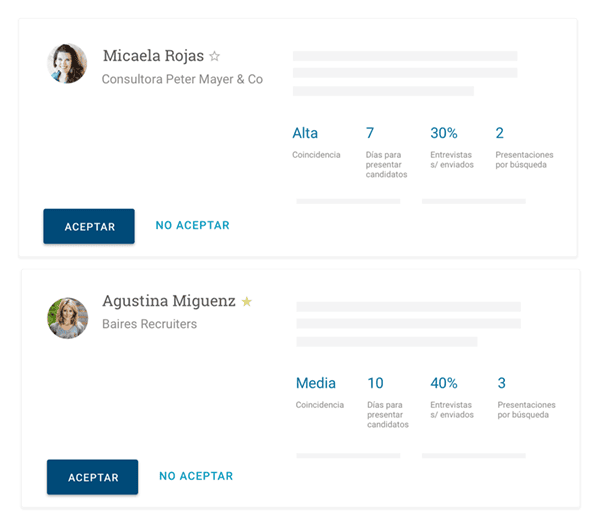This screenshot has height=522, width=600.
Task: Select the 10 días para presentar stat
Action: [375, 383]
